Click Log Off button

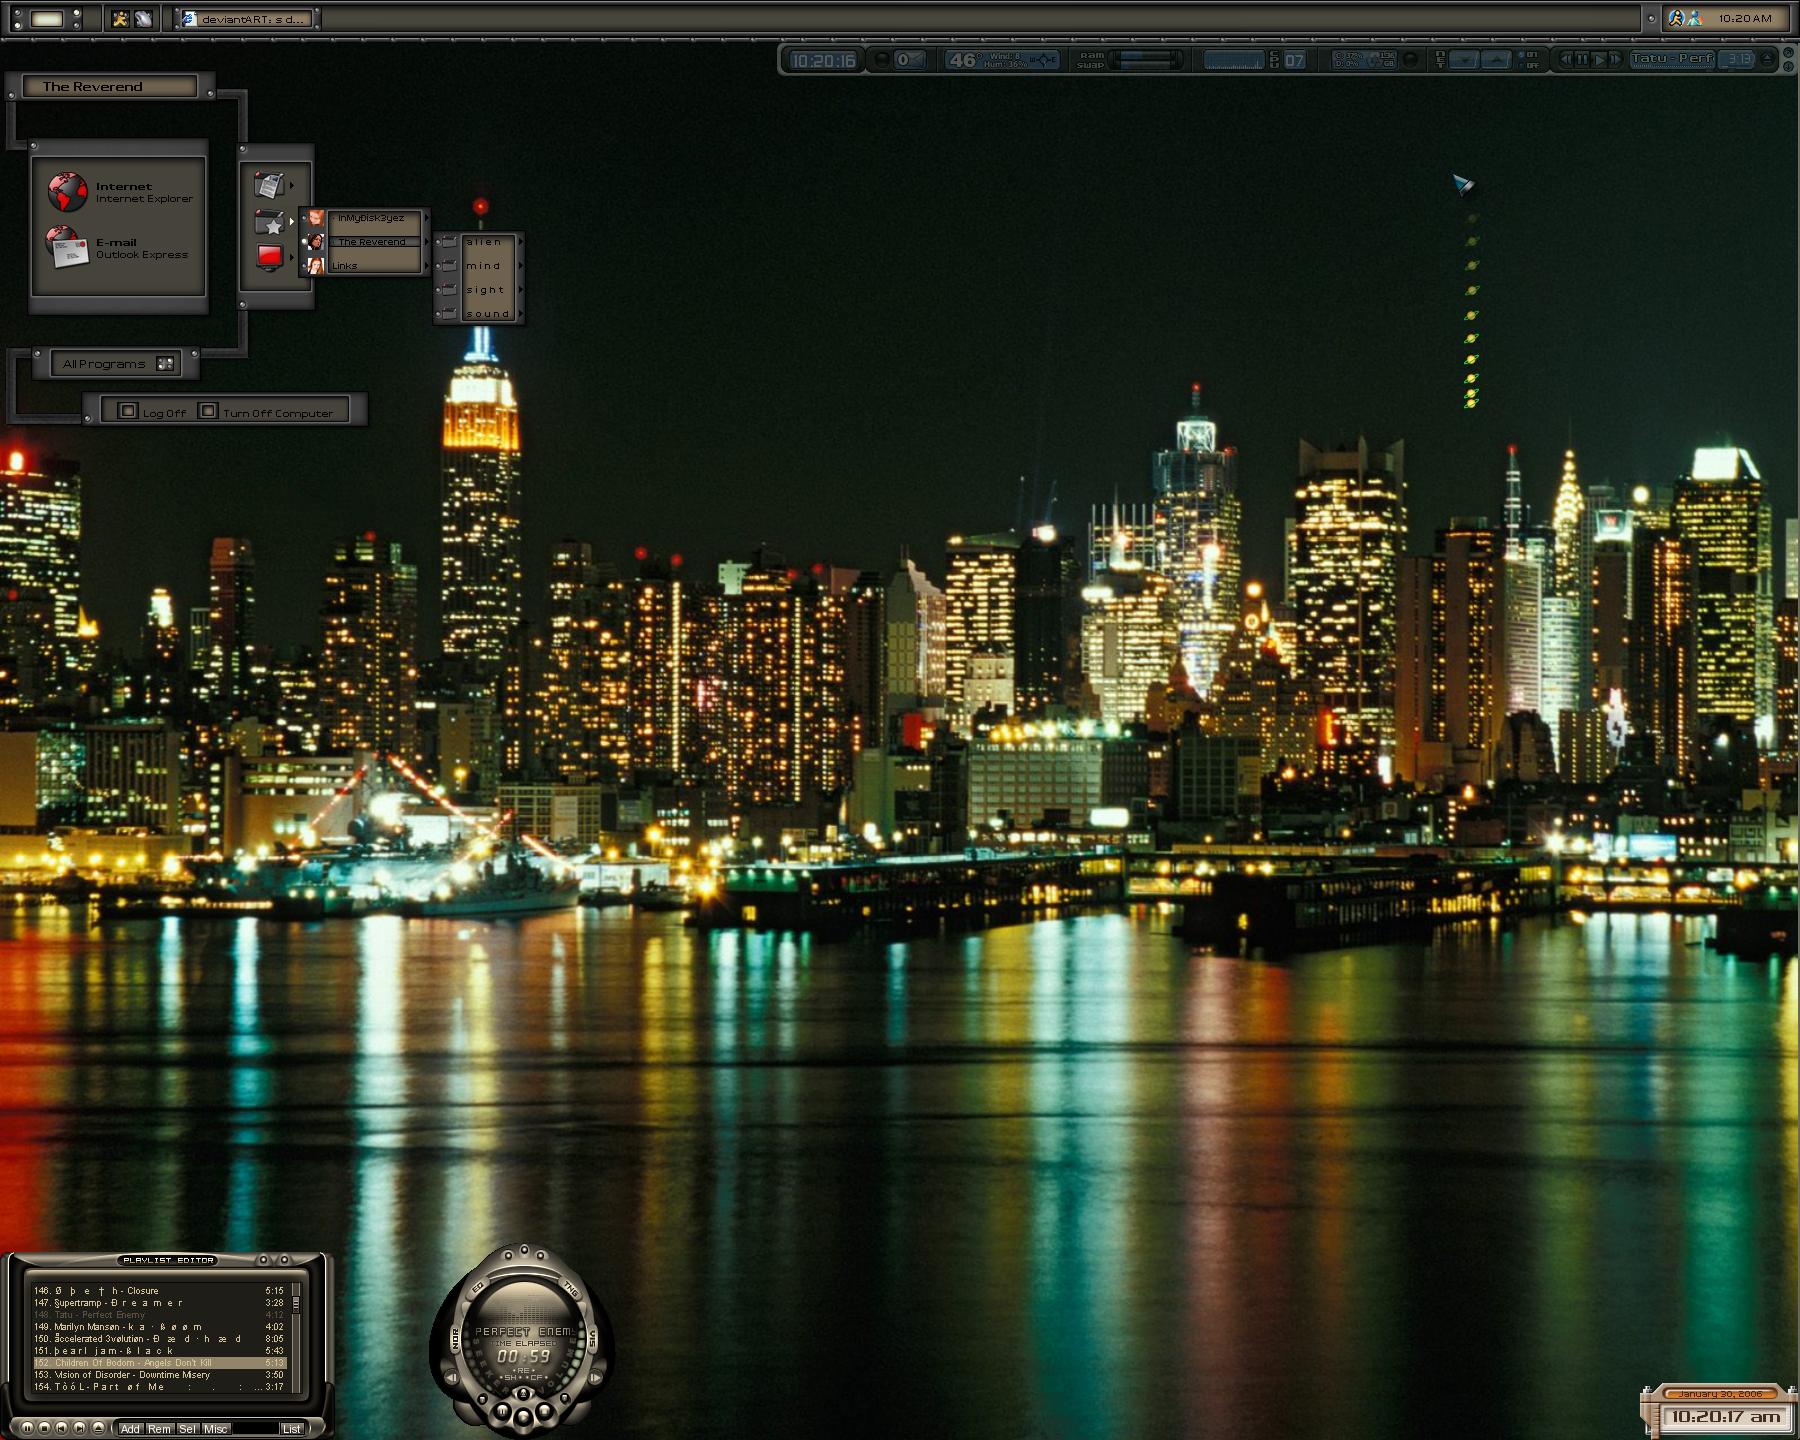153,412
